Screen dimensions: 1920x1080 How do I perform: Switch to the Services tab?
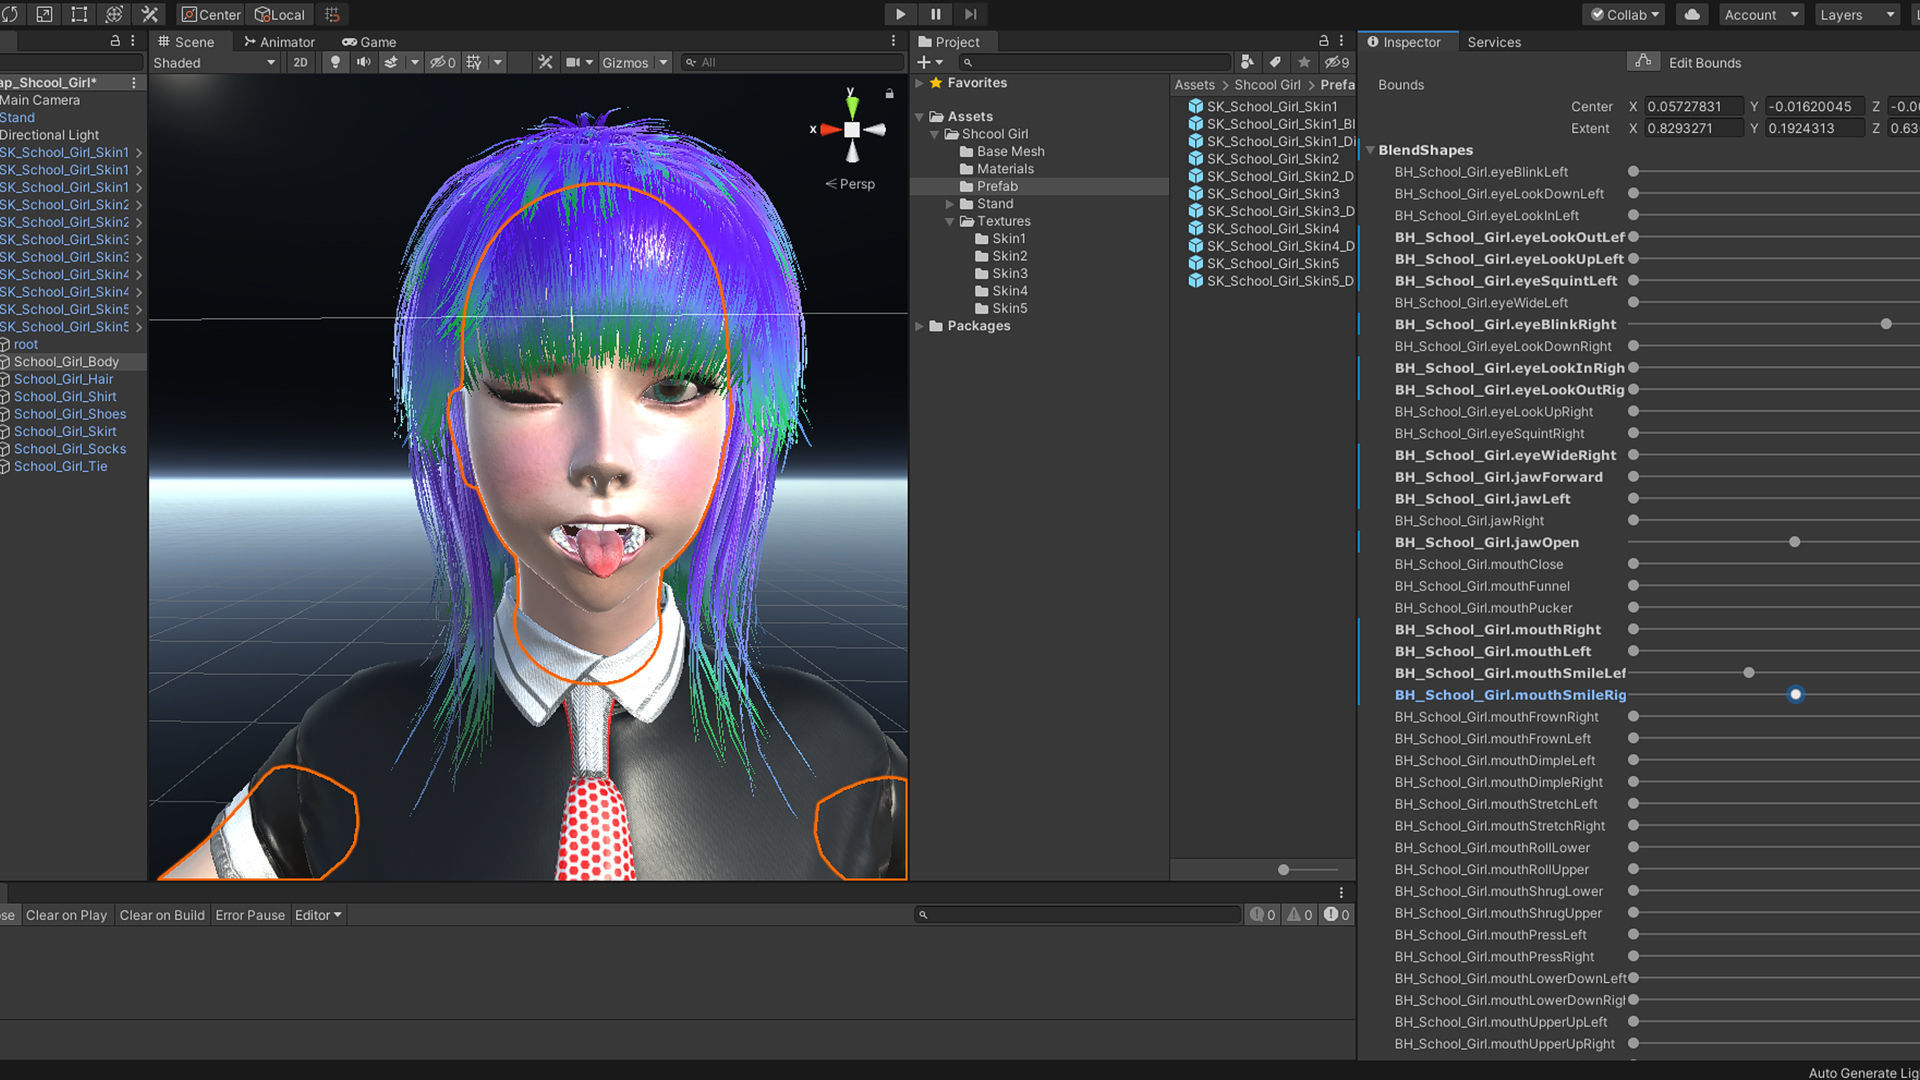1494,42
